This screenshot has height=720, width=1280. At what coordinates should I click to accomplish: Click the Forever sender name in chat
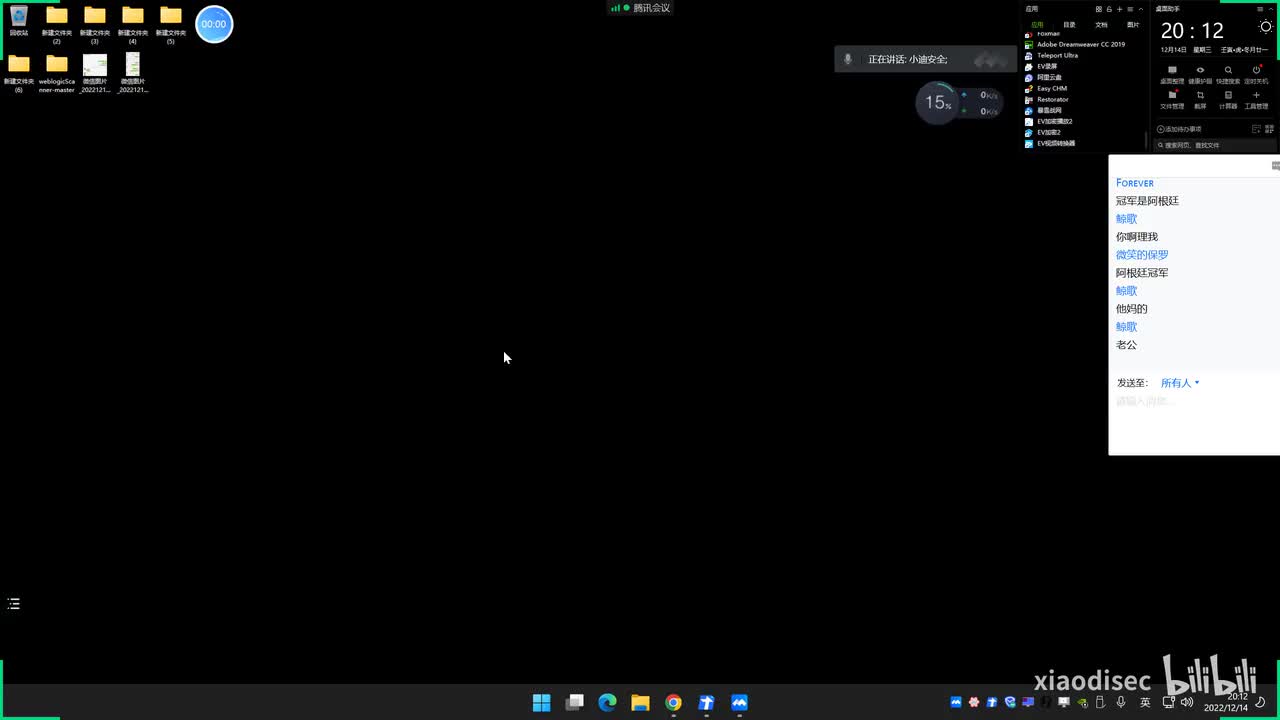(x=1135, y=183)
